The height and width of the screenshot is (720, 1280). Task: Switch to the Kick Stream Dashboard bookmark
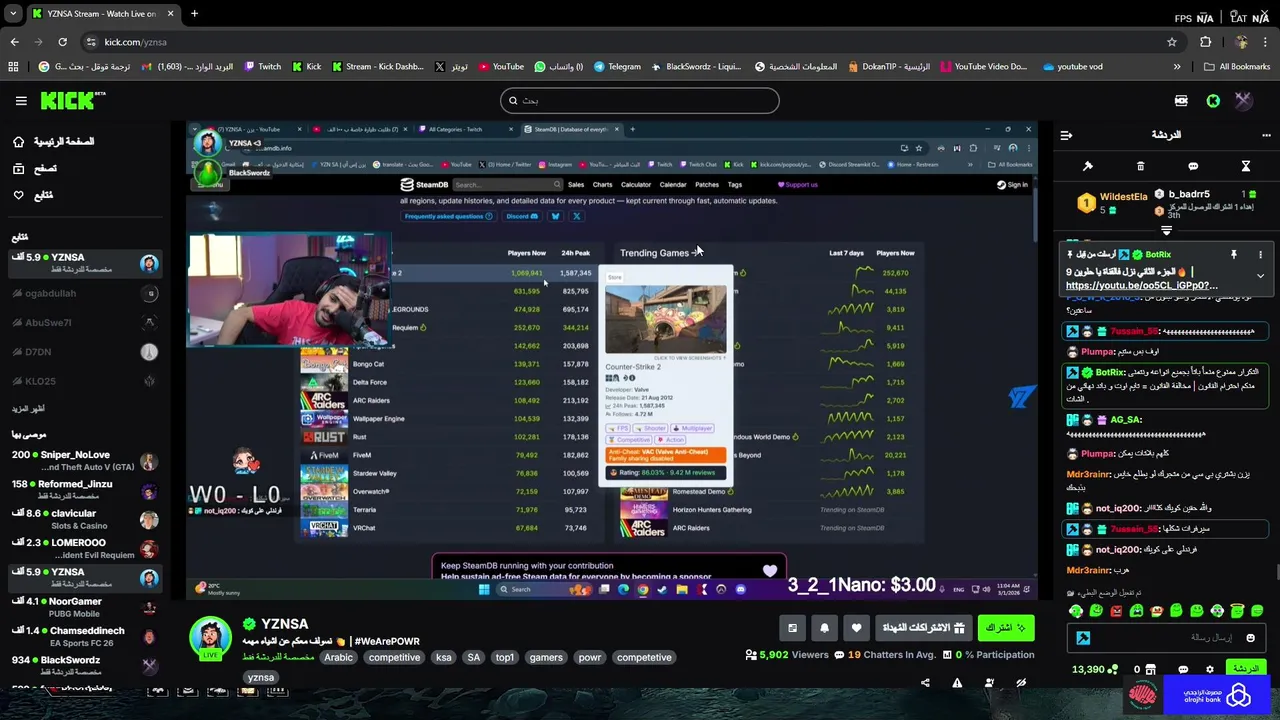click(377, 67)
